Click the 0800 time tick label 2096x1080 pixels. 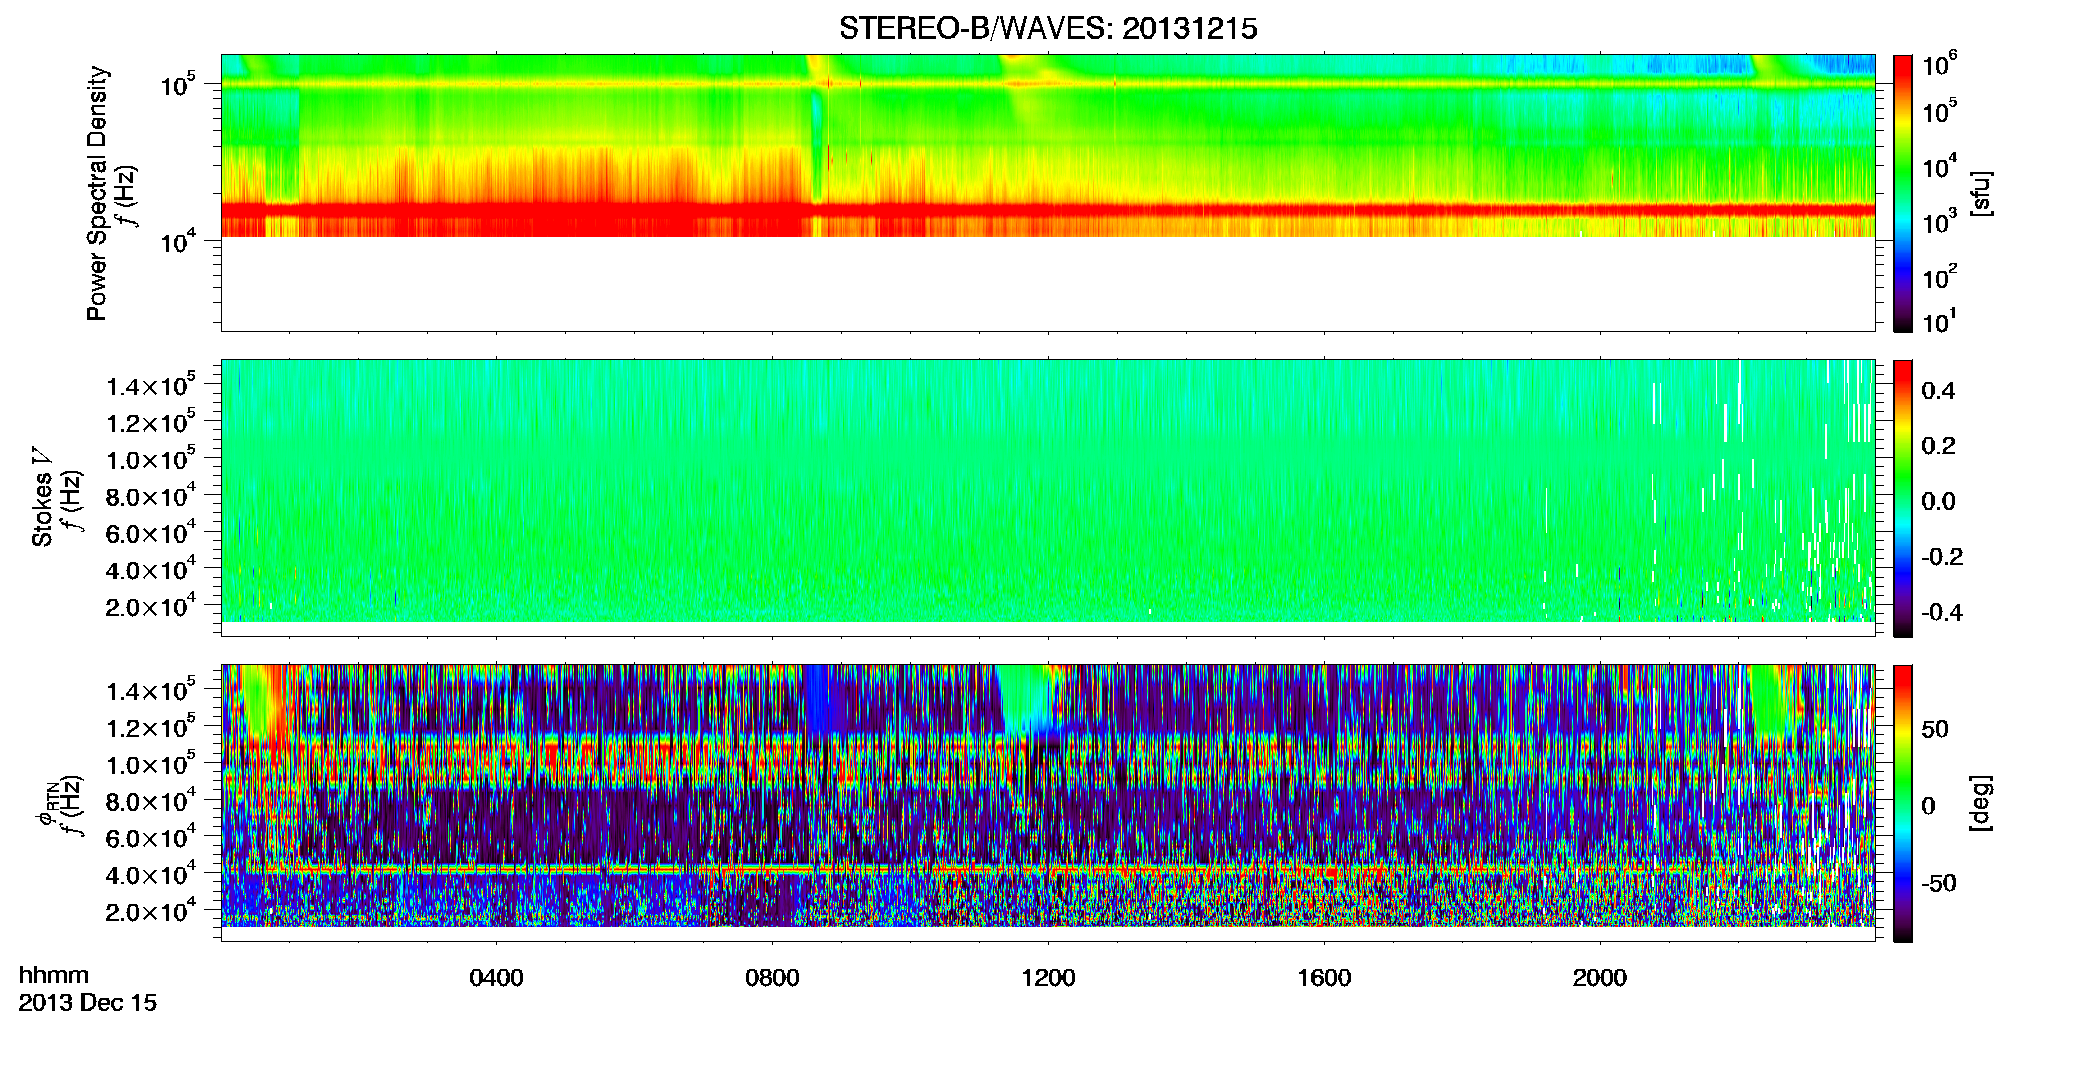(773, 978)
